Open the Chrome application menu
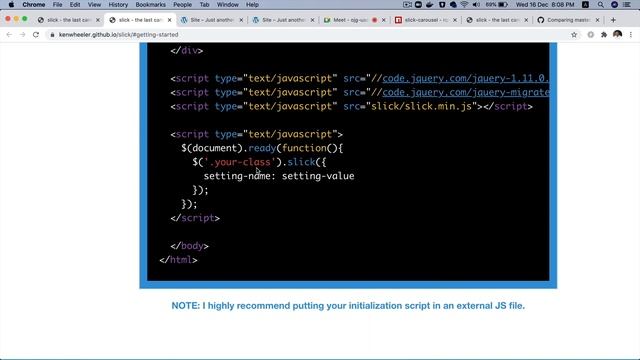This screenshot has width=640, height=360. (x=33, y=4)
